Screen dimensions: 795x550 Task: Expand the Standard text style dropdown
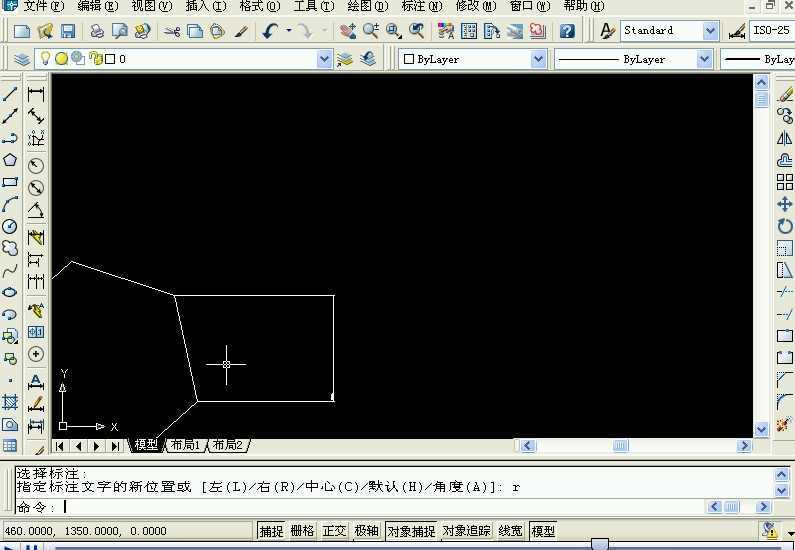coord(710,31)
